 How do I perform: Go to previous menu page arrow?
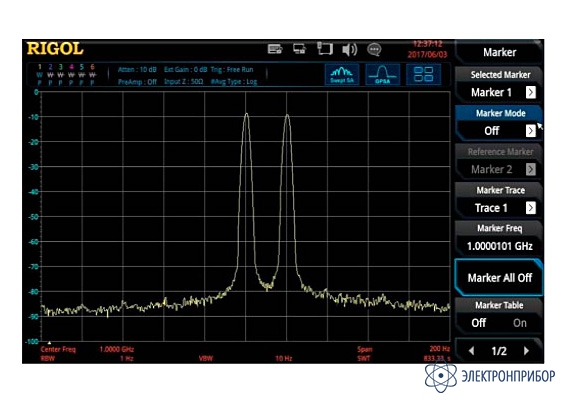471,351
